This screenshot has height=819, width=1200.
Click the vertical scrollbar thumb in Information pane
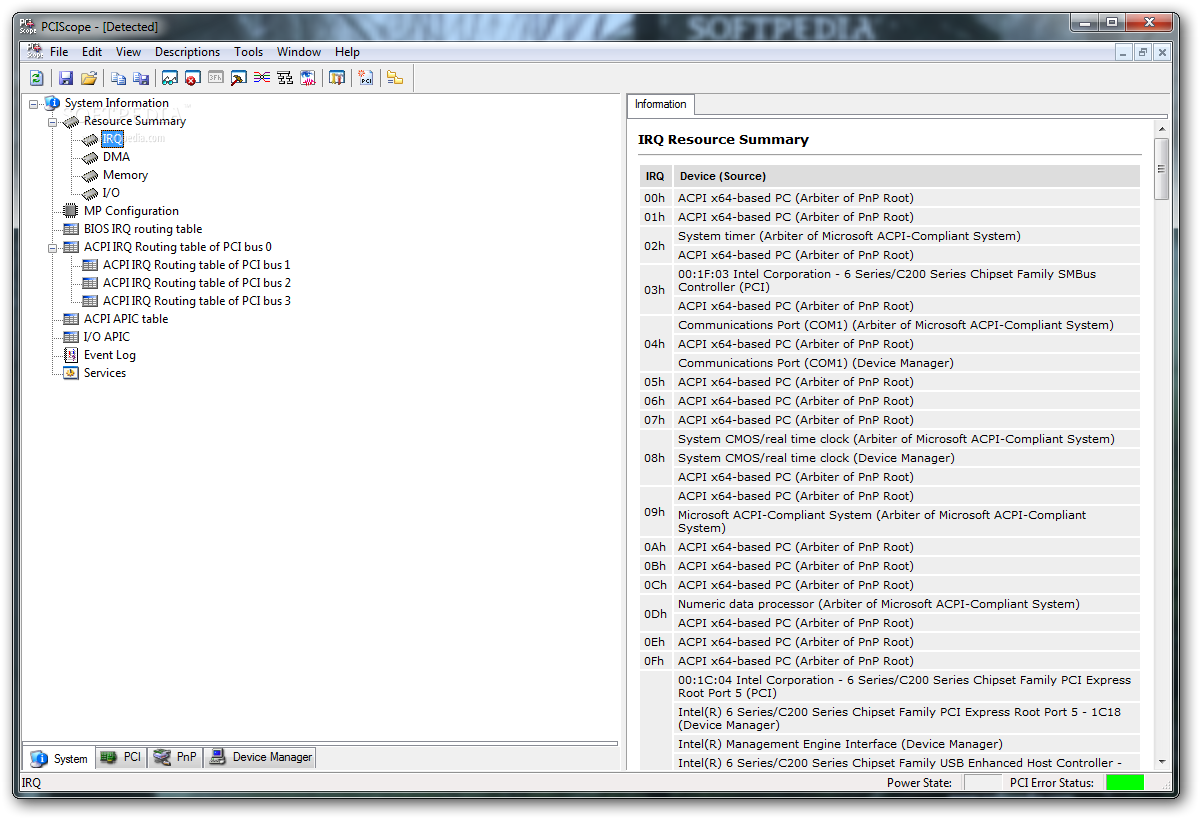(x=1161, y=169)
